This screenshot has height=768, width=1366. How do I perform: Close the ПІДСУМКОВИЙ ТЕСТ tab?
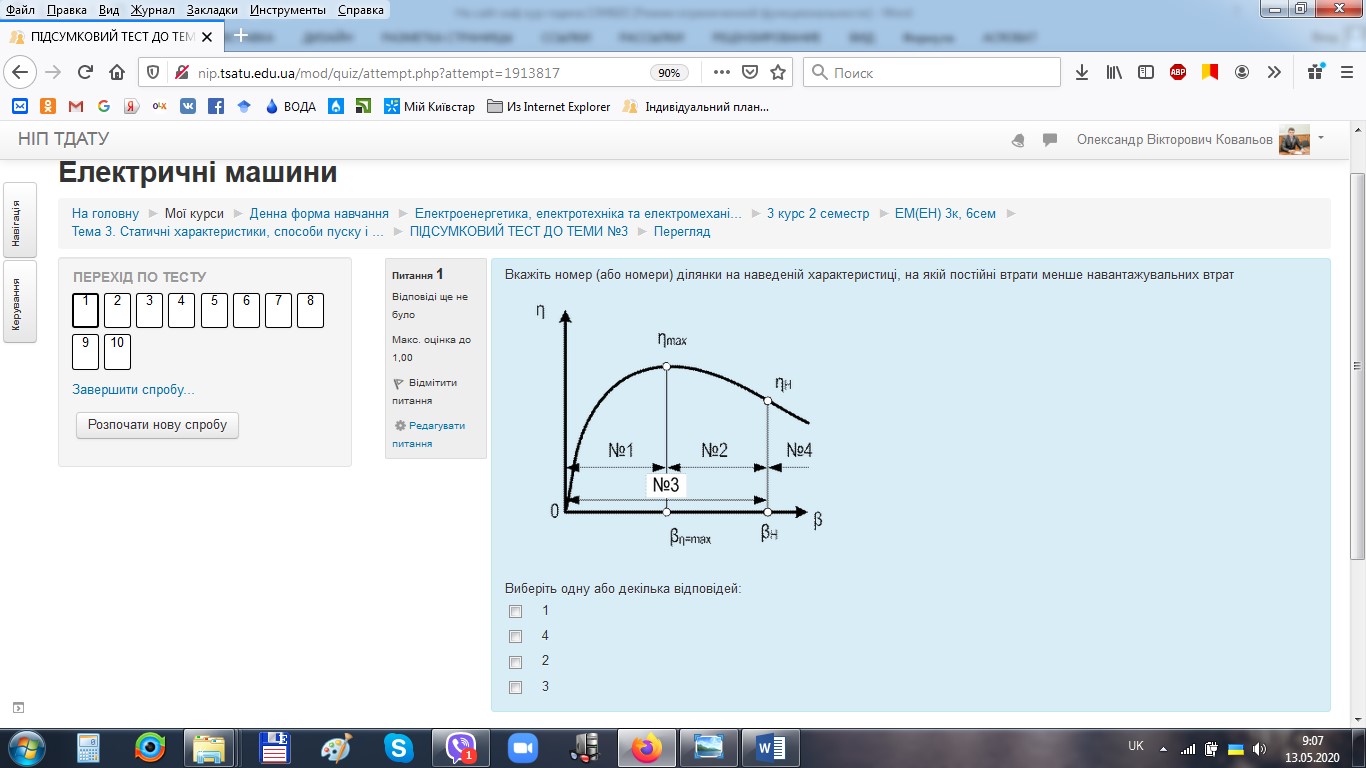[x=207, y=37]
